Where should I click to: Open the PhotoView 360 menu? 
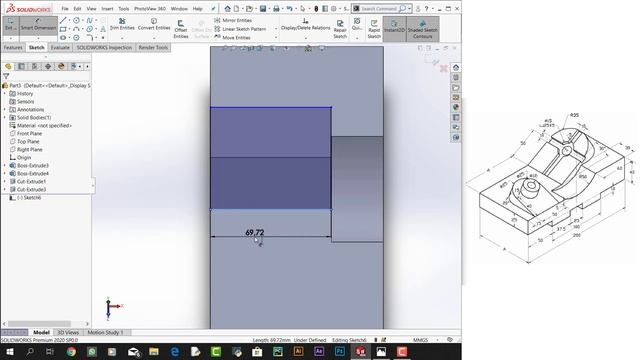pos(150,9)
